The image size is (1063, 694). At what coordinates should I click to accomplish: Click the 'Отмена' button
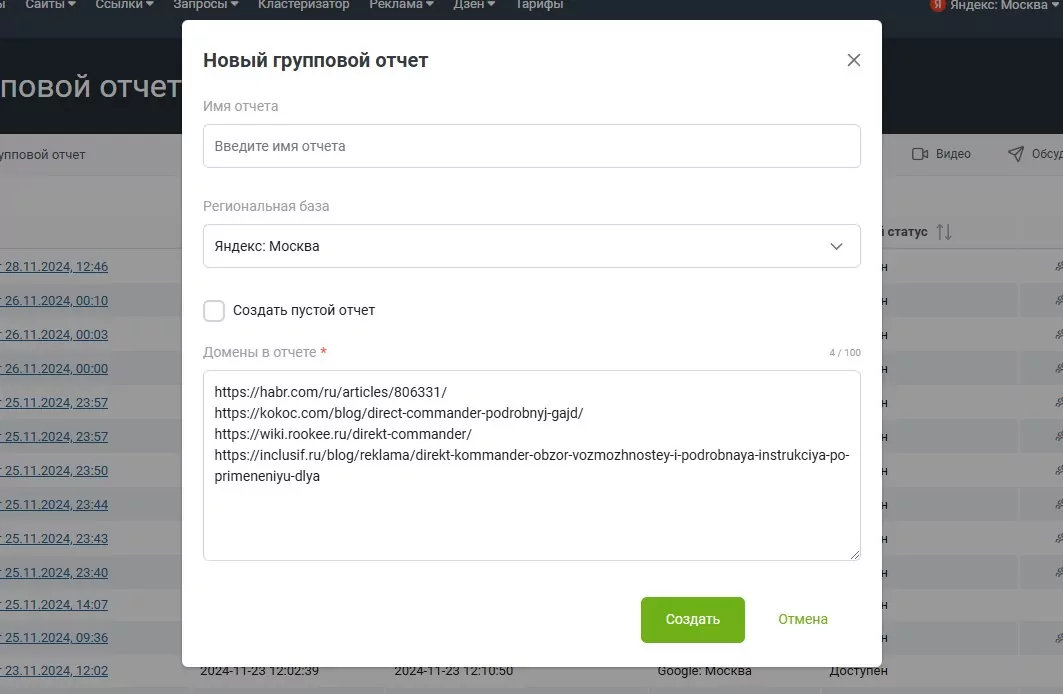803,619
